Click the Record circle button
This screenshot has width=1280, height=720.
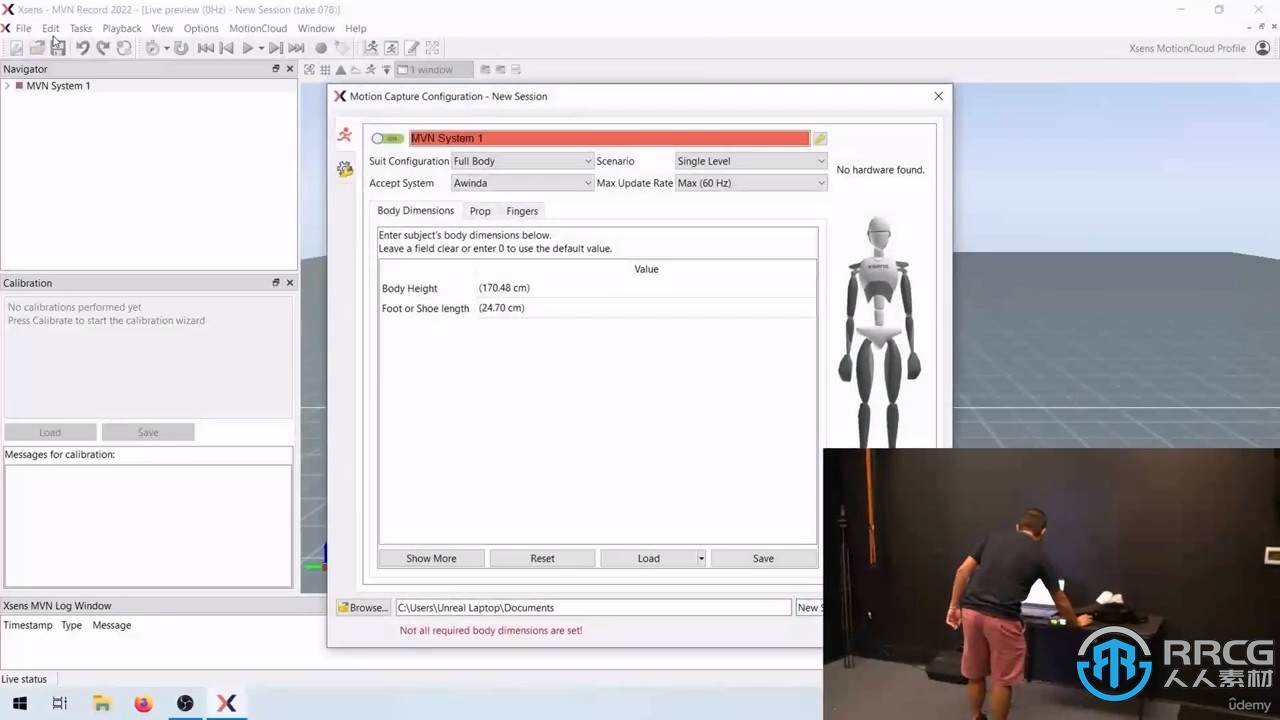pos(321,48)
